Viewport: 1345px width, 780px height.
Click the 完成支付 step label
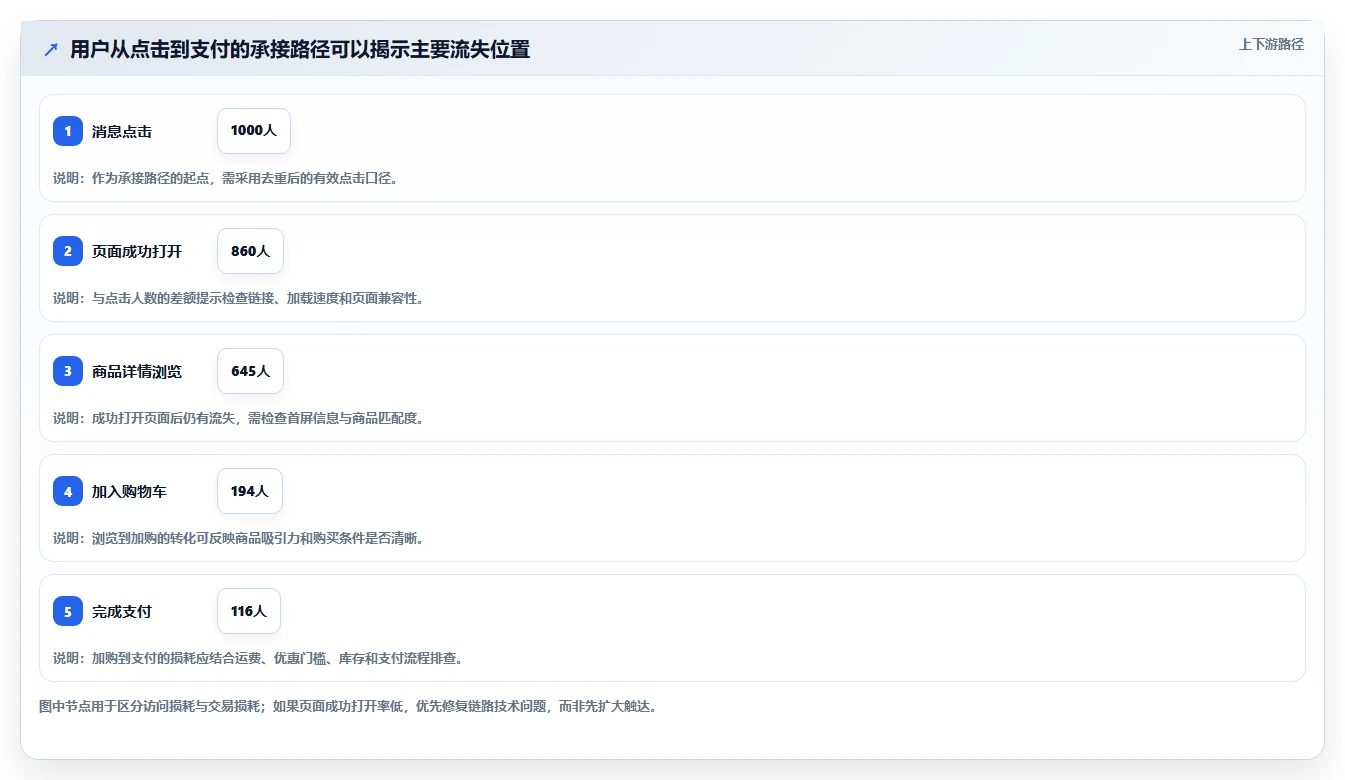click(122, 611)
